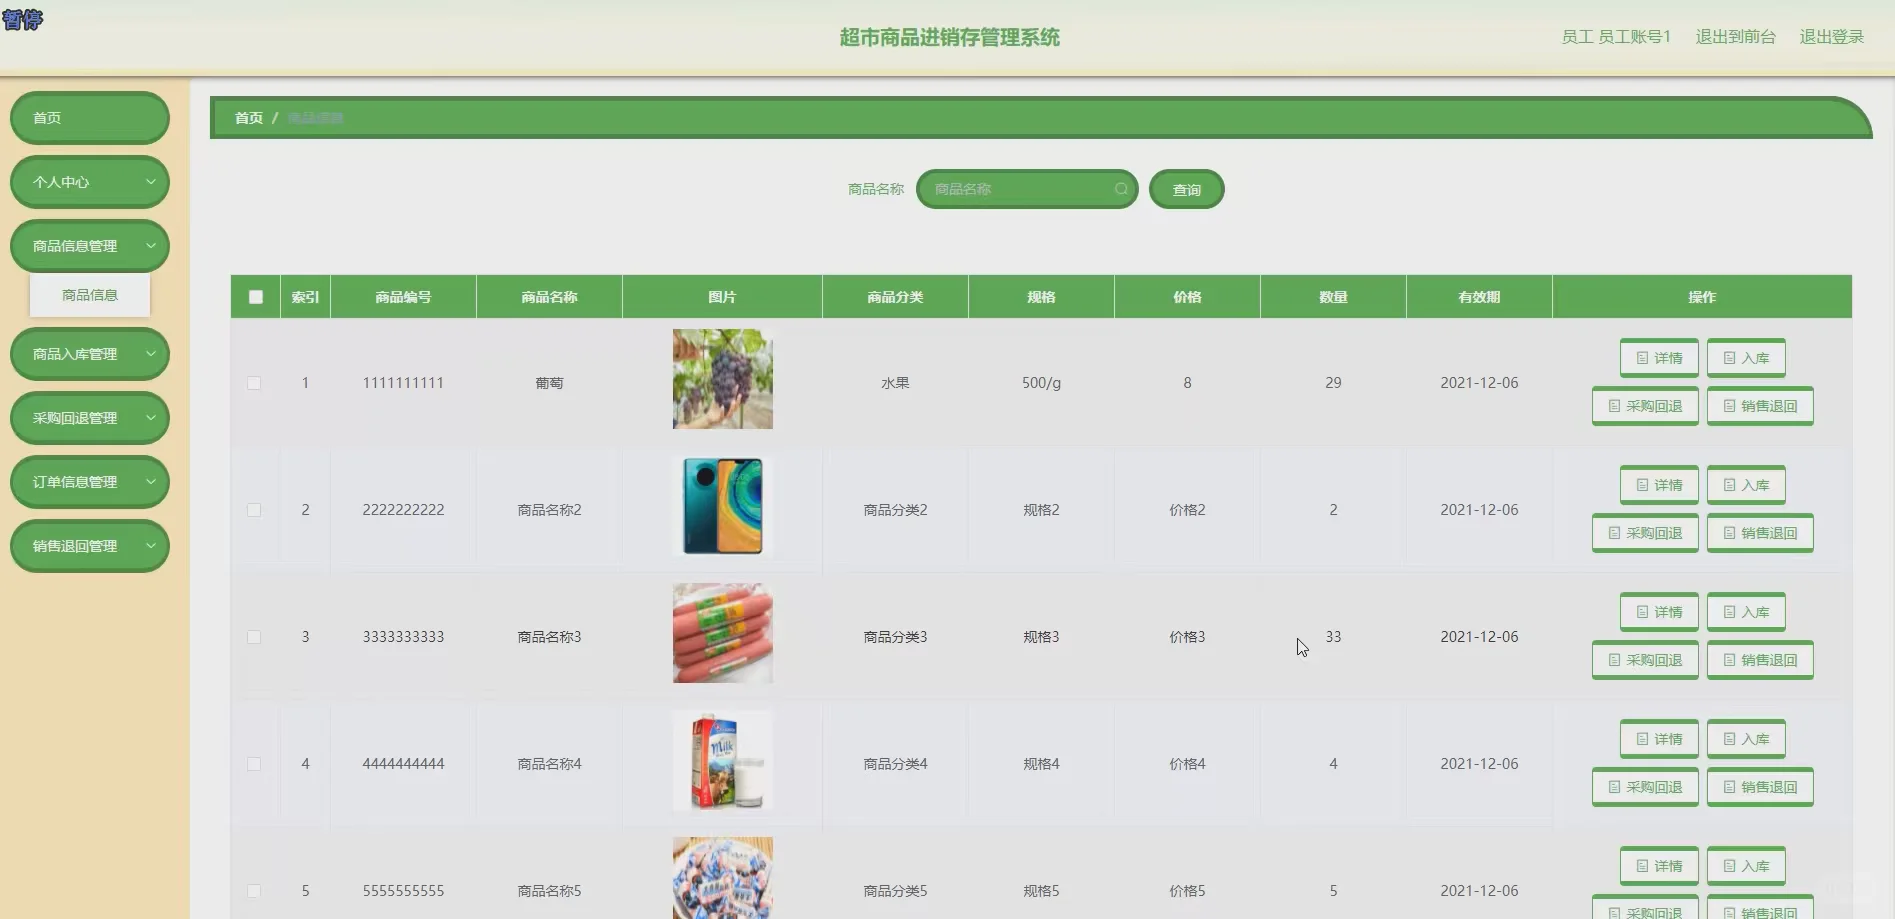Open 详情 for the 葡萄 product row
Viewport: 1895px width, 919px height.
[1658, 357]
